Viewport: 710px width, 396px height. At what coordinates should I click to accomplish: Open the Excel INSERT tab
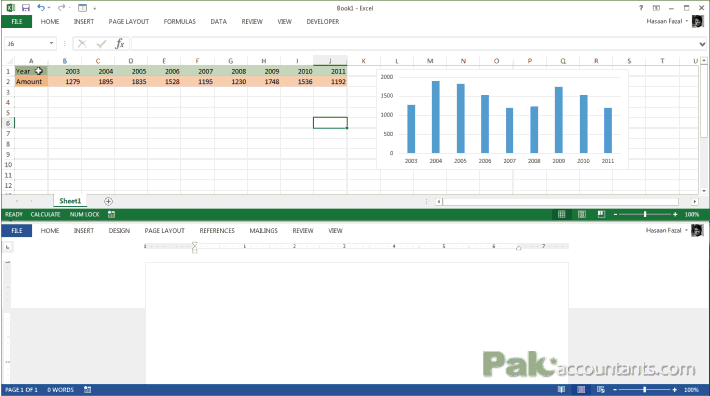84,22
